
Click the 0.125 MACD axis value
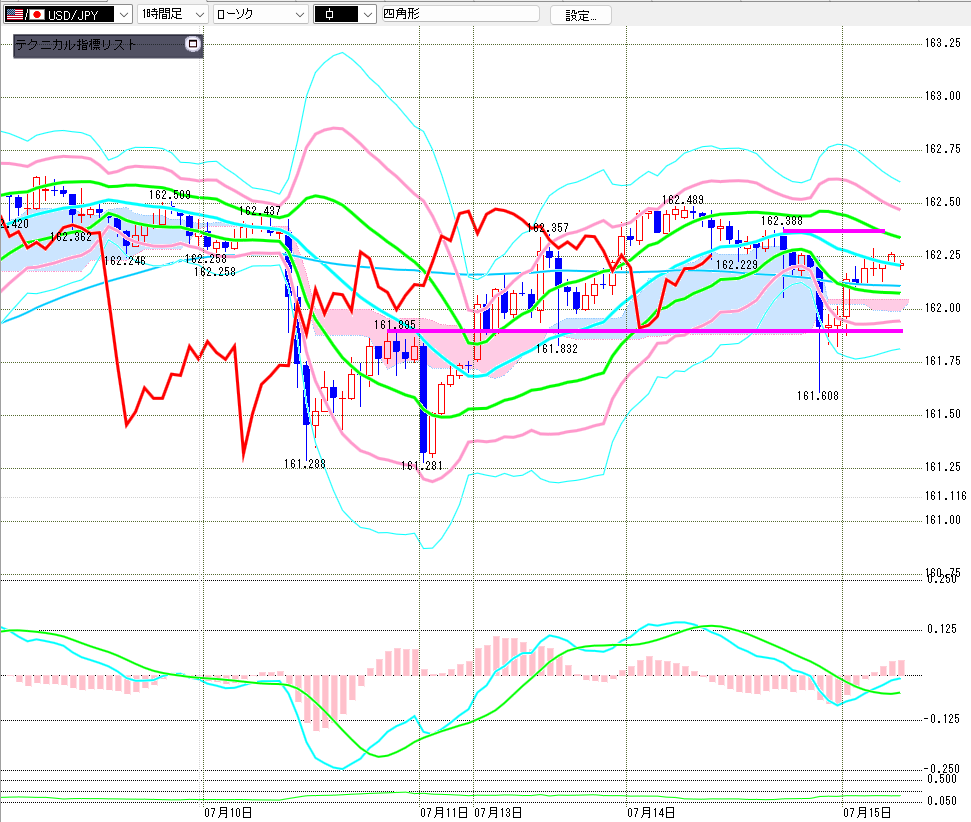[942, 629]
